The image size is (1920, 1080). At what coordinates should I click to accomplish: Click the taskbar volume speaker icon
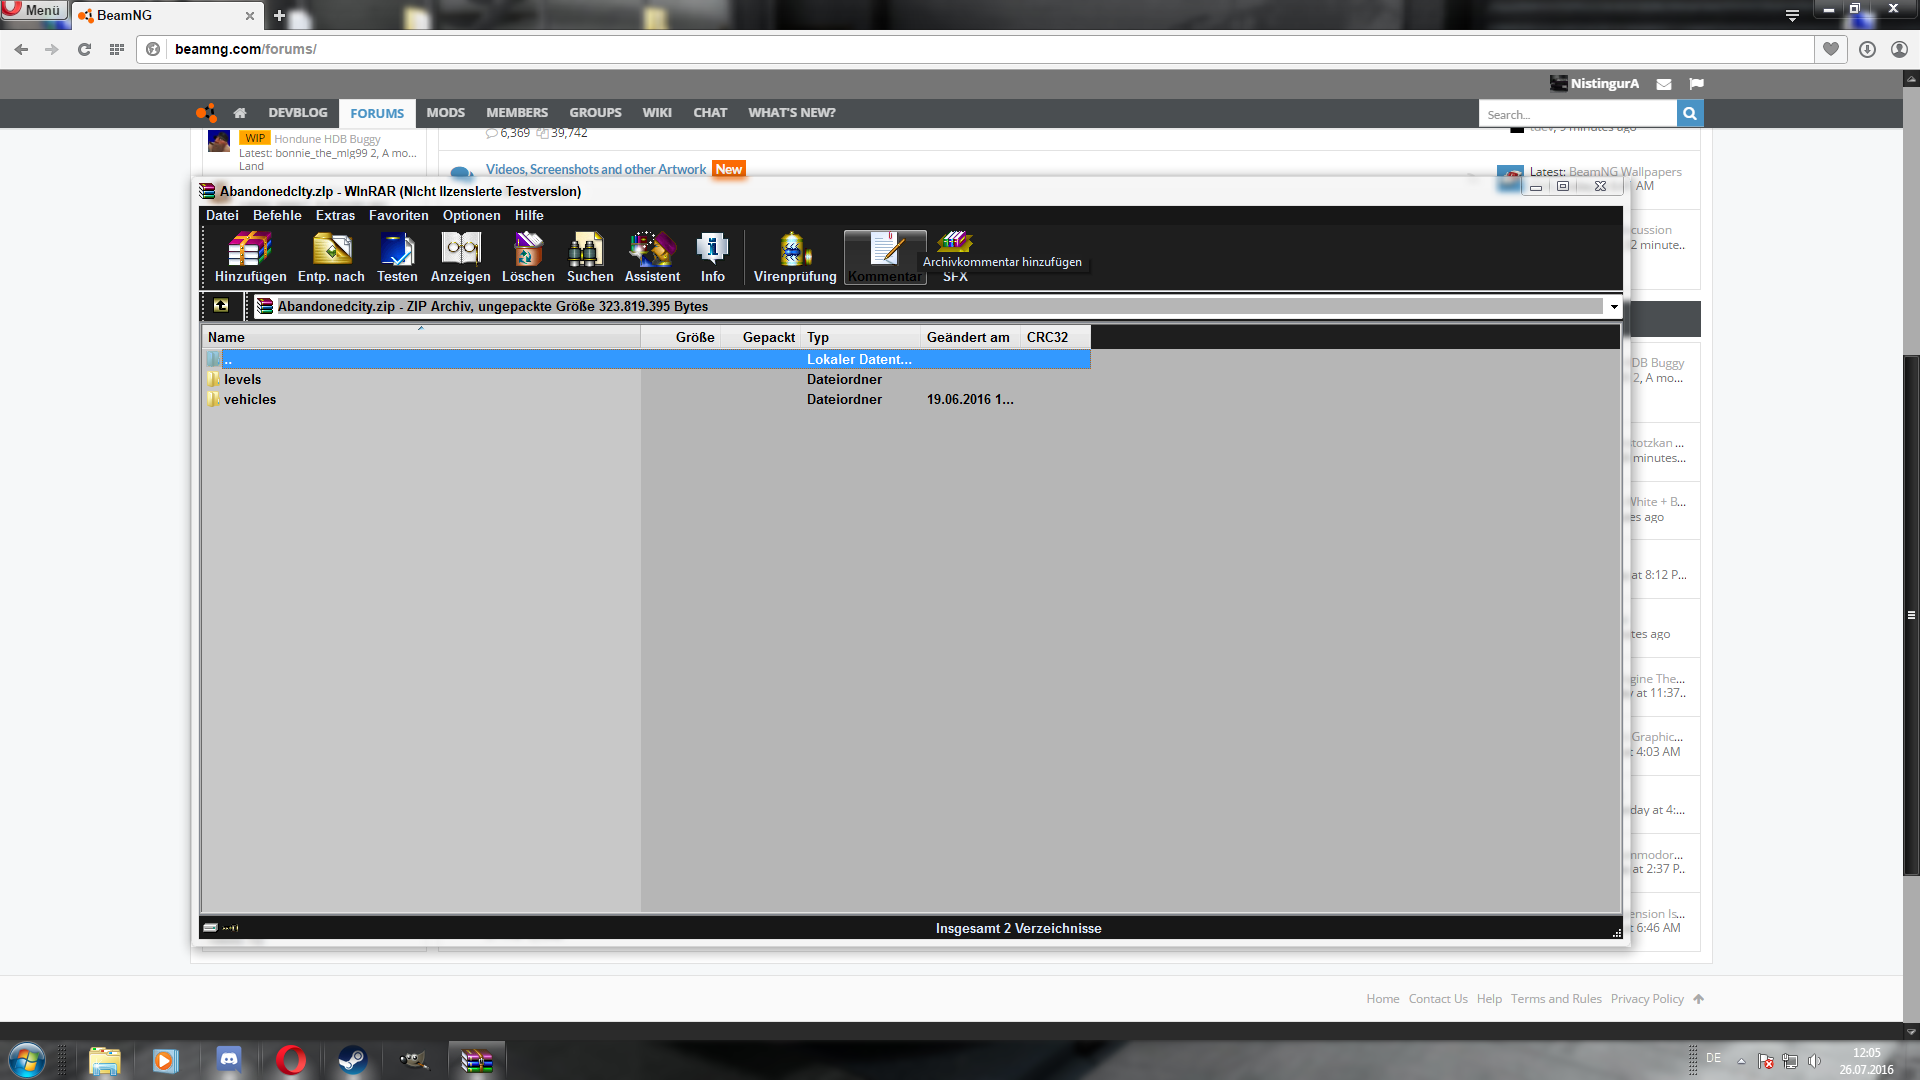point(1814,1061)
